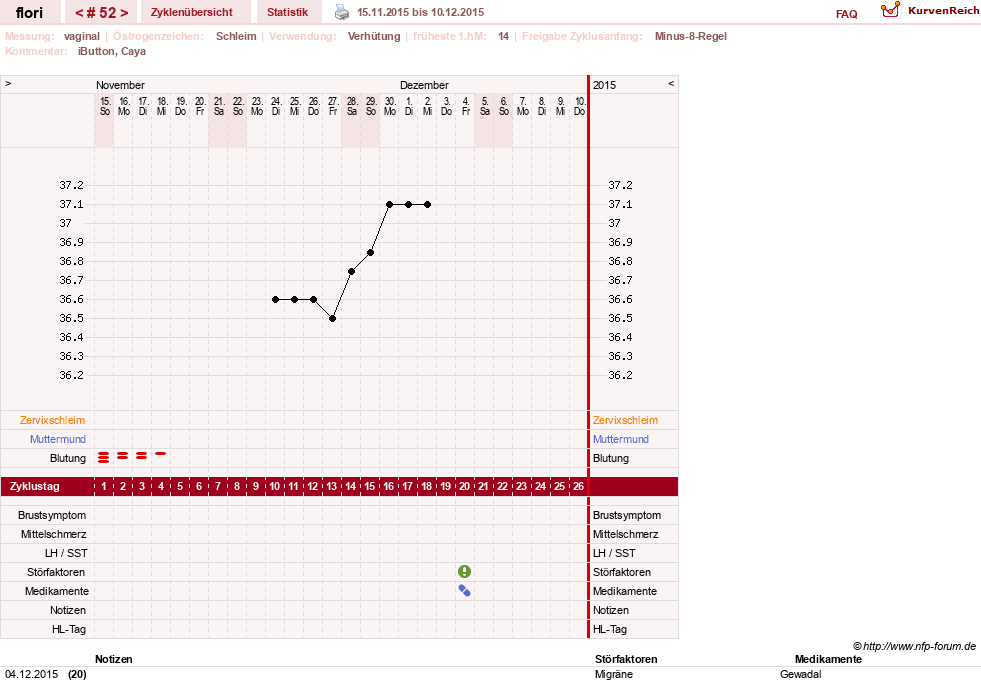Image resolution: width=981 pixels, height=698 pixels.
Task: Click the Messung value vaginal
Action: pos(82,36)
